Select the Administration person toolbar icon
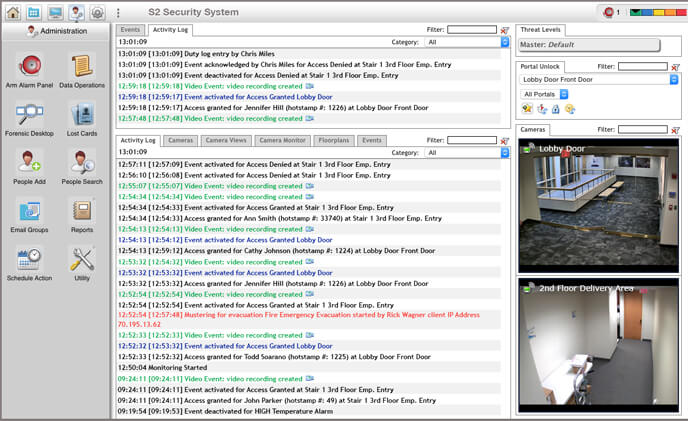 tap(76, 12)
